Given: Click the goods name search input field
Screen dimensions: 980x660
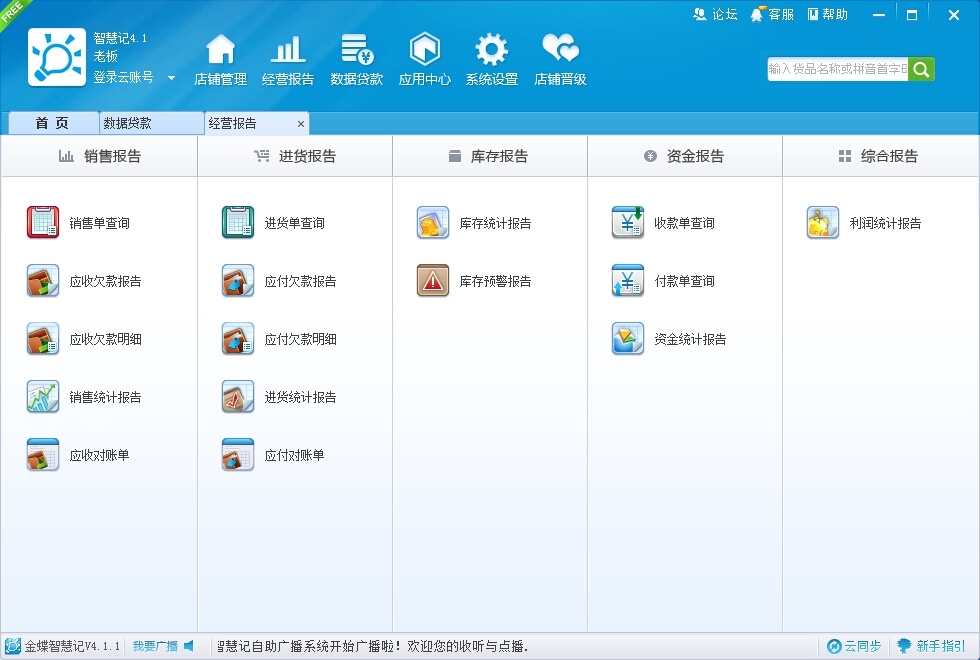Looking at the screenshot, I should (838, 69).
